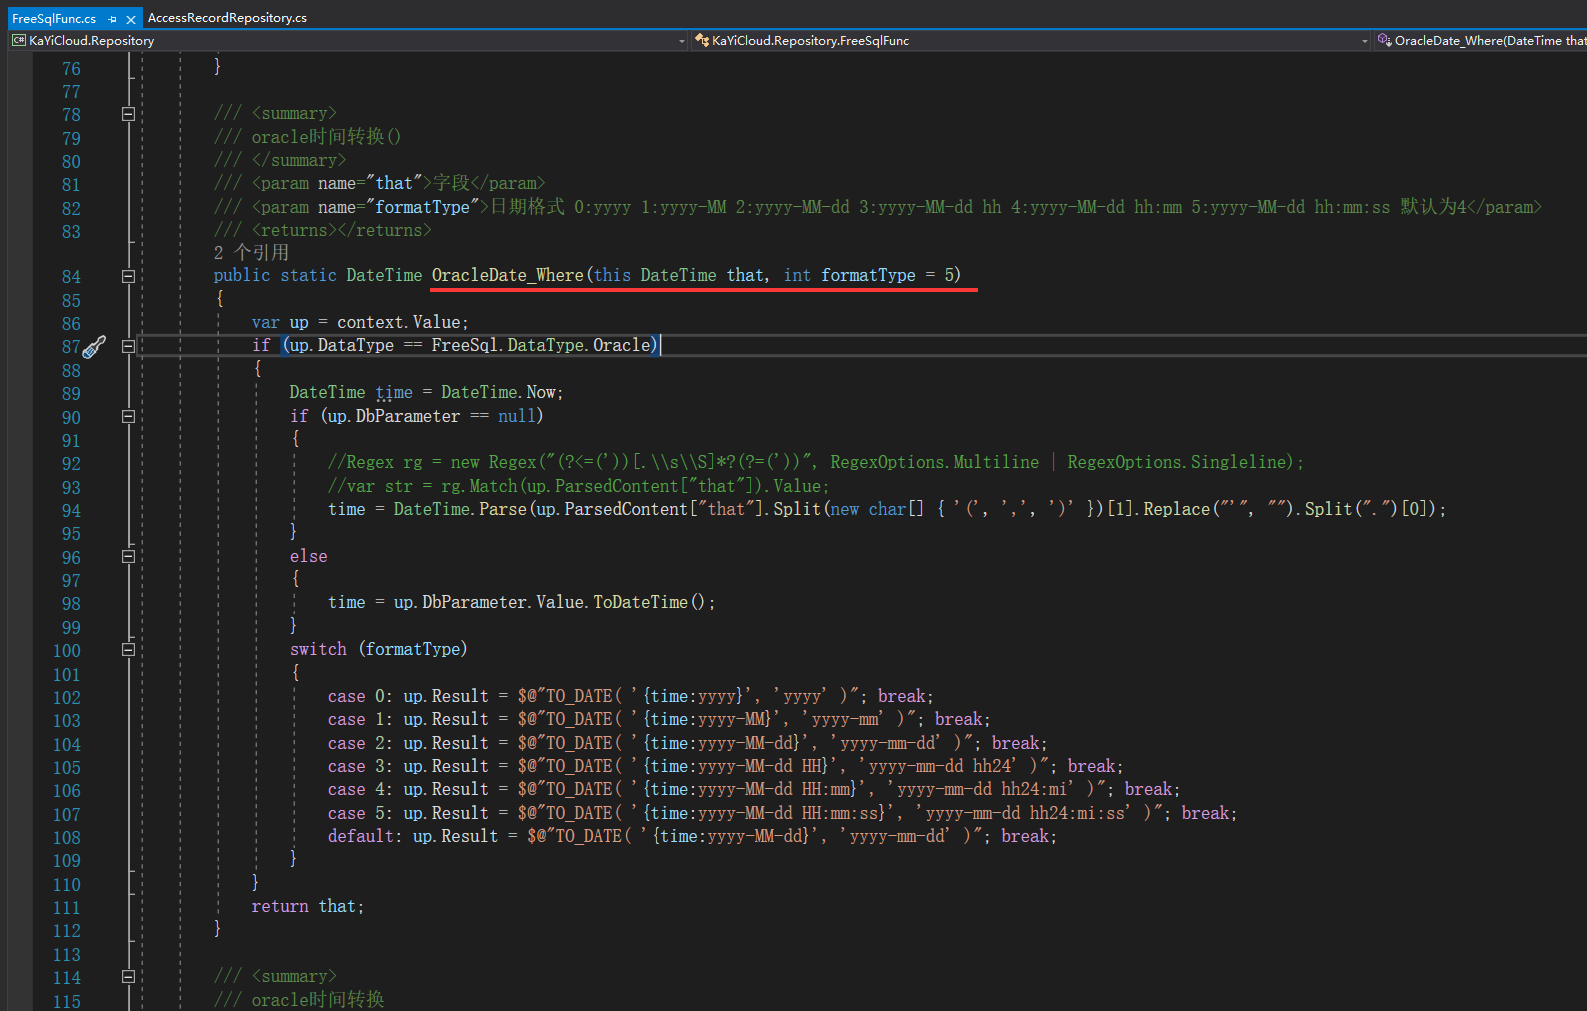
Task: Open the KaYiCloud.Repository.FreeSqlFunc type dropdown
Action: pyautogui.click(x=1365, y=41)
